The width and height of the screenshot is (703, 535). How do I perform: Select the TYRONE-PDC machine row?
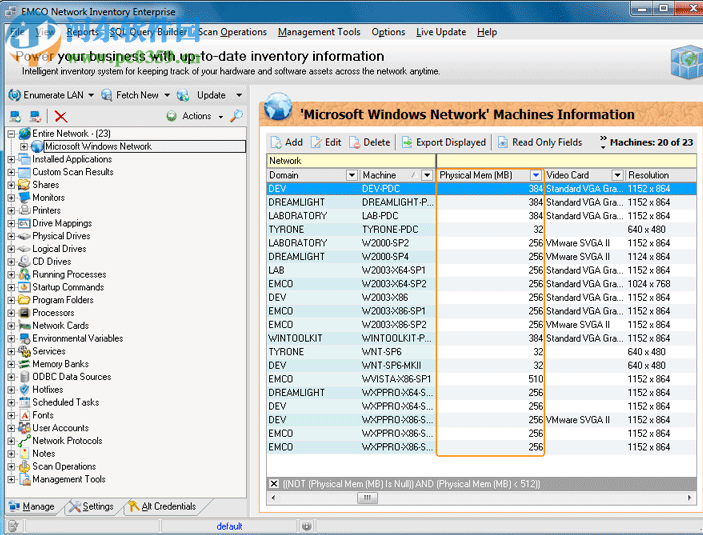[481, 230]
